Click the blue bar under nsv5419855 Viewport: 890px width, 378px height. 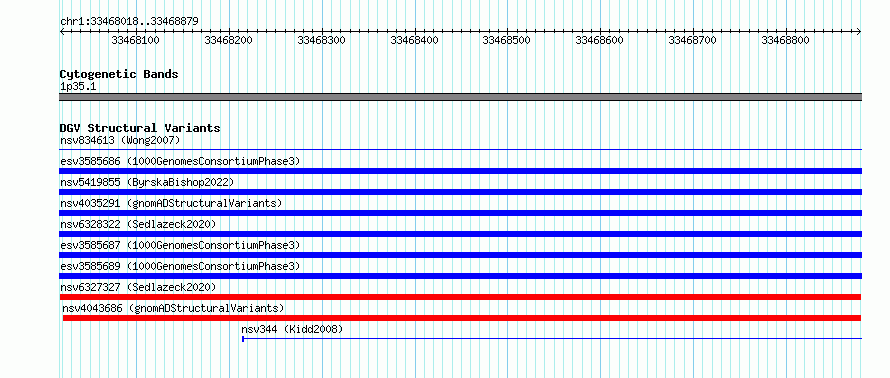click(461, 192)
